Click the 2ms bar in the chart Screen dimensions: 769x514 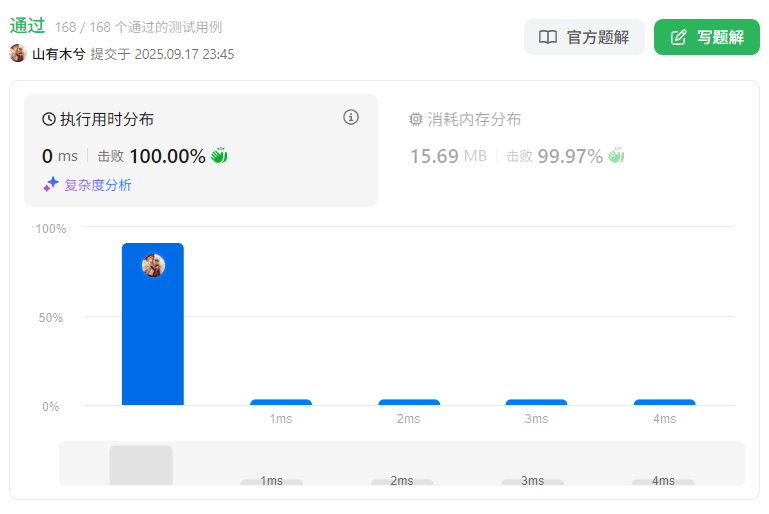(x=409, y=402)
